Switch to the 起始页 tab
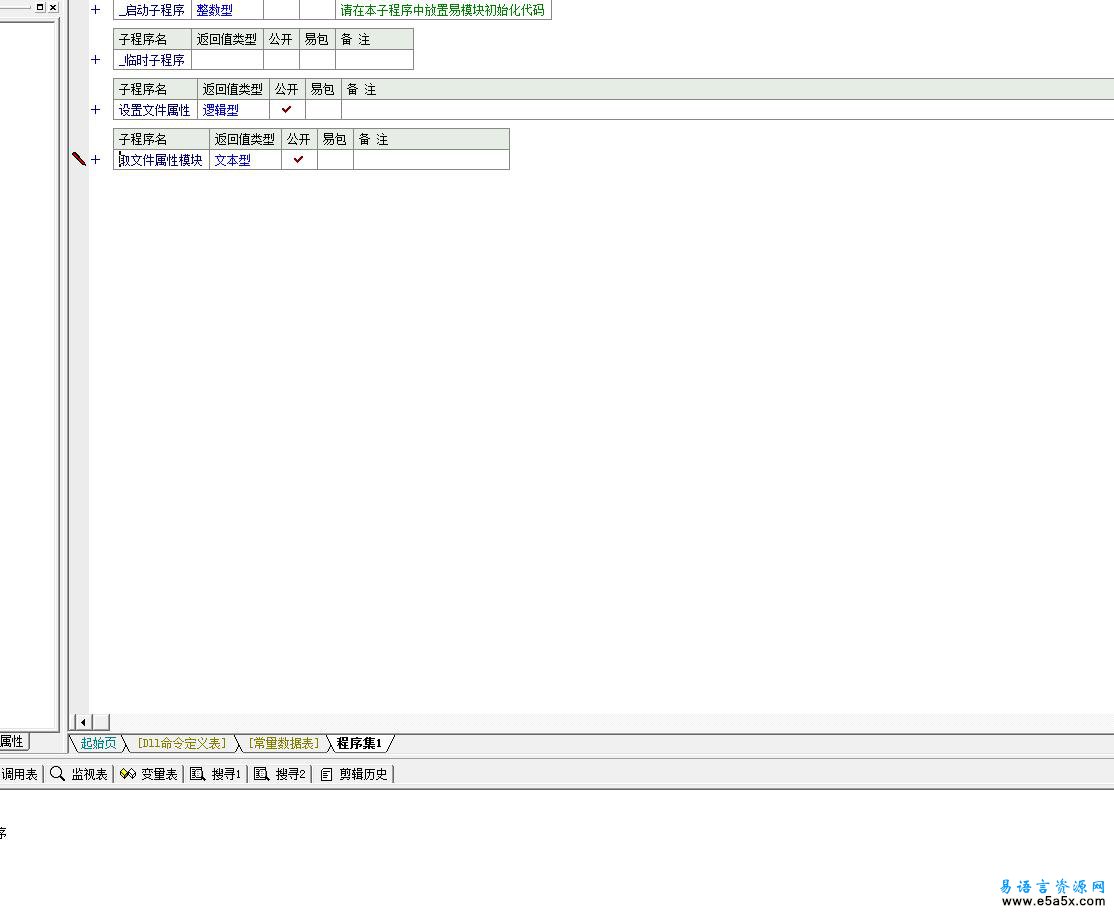Screen dimensions: 1114x914 click(x=98, y=743)
